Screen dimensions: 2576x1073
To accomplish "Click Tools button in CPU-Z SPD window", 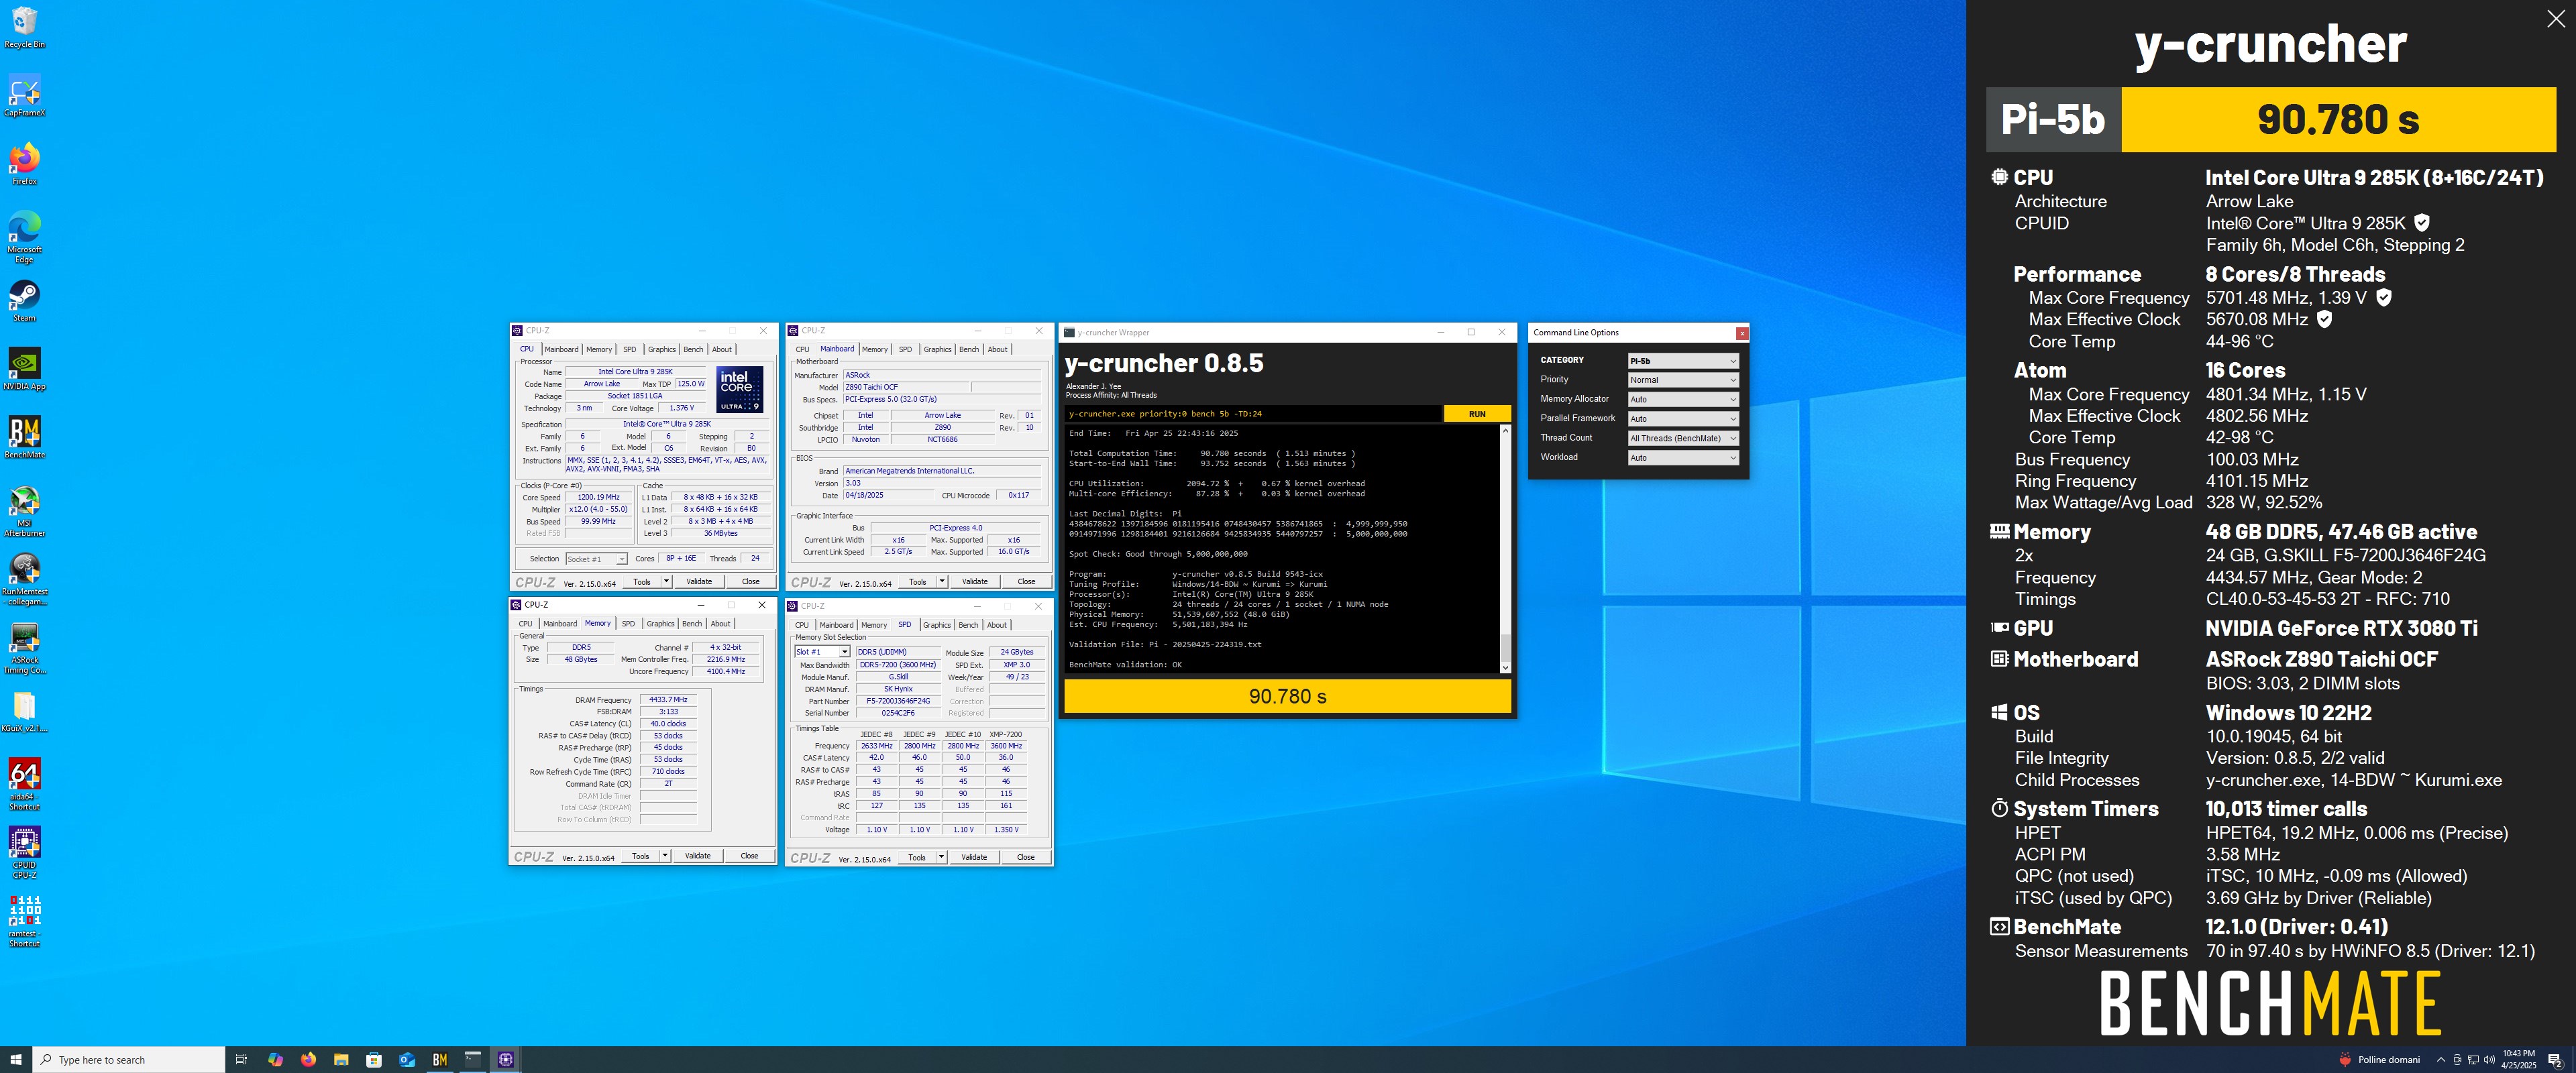I will click(x=916, y=857).
